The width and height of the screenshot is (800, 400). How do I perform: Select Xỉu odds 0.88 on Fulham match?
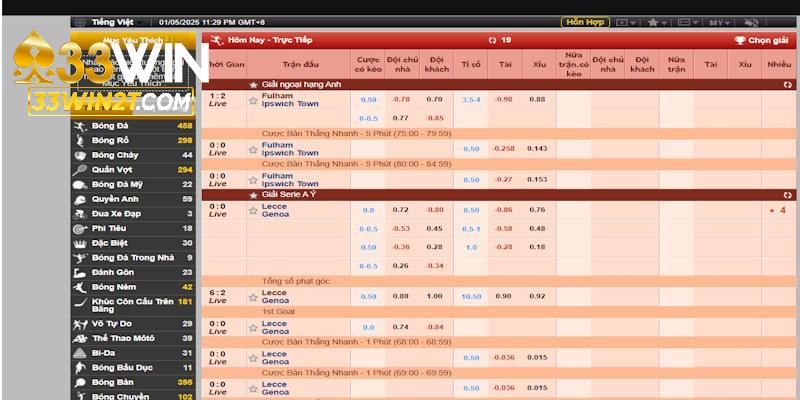(x=537, y=99)
